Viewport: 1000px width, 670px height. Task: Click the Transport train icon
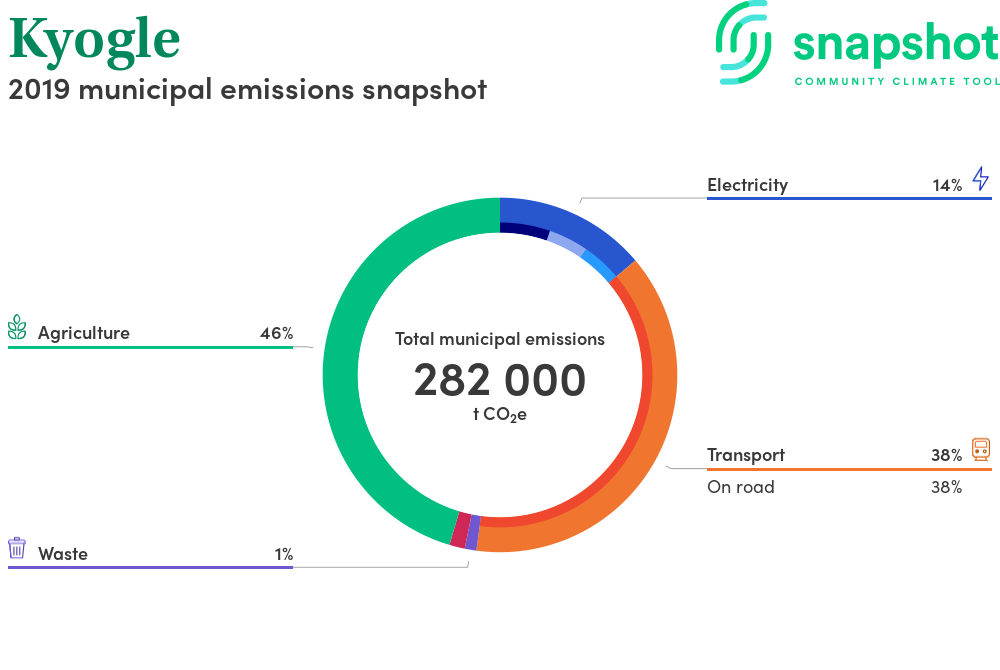981,449
